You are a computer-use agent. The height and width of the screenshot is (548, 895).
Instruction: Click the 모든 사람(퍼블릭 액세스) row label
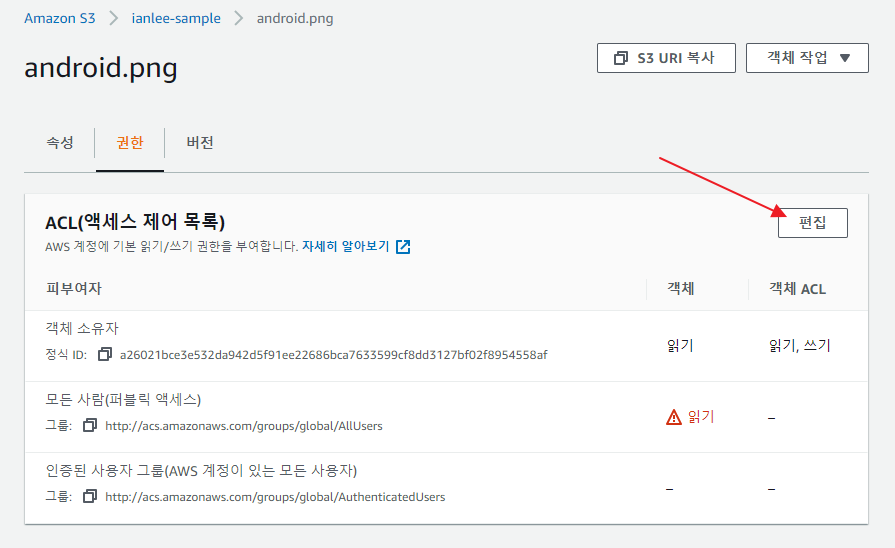123,399
